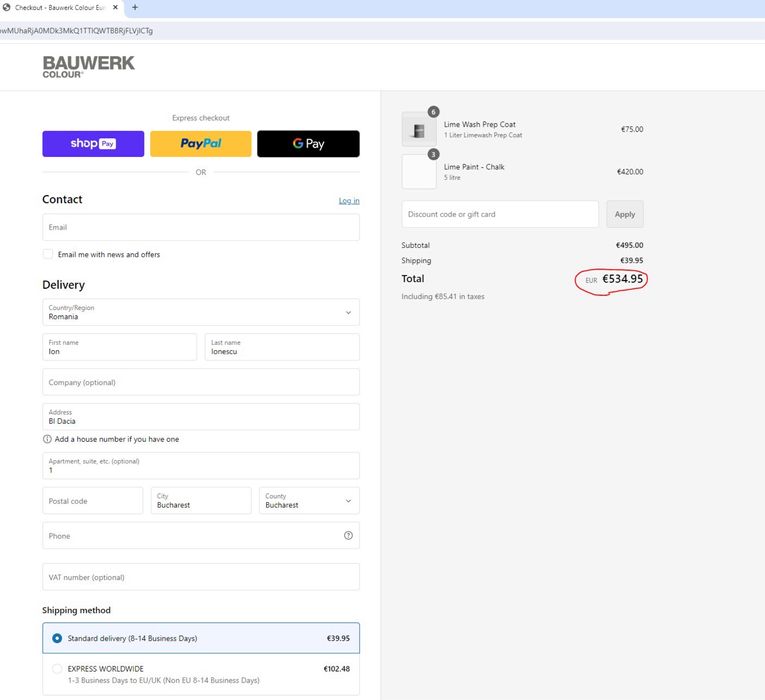This screenshot has height=700, width=765.
Task: Click the Lime Paint Chalk product thumbnail
Action: (x=419, y=171)
